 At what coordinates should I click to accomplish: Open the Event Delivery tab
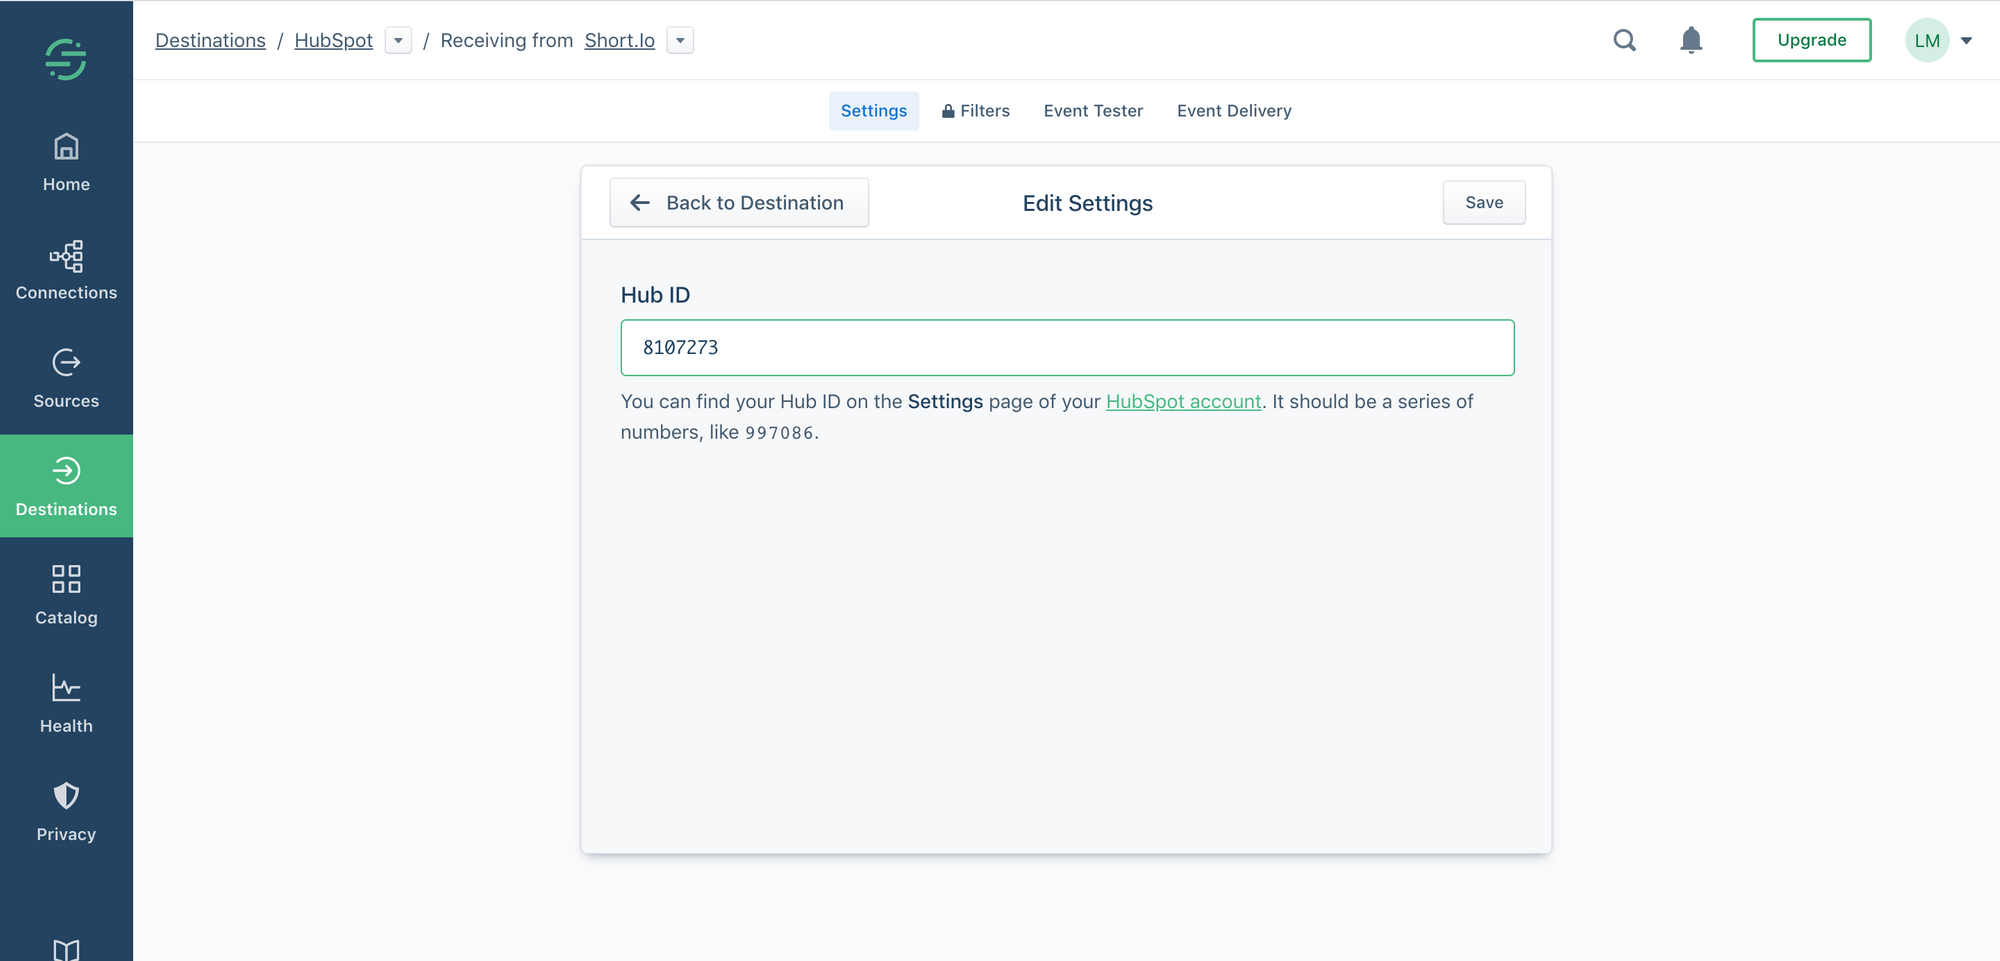coord(1234,110)
